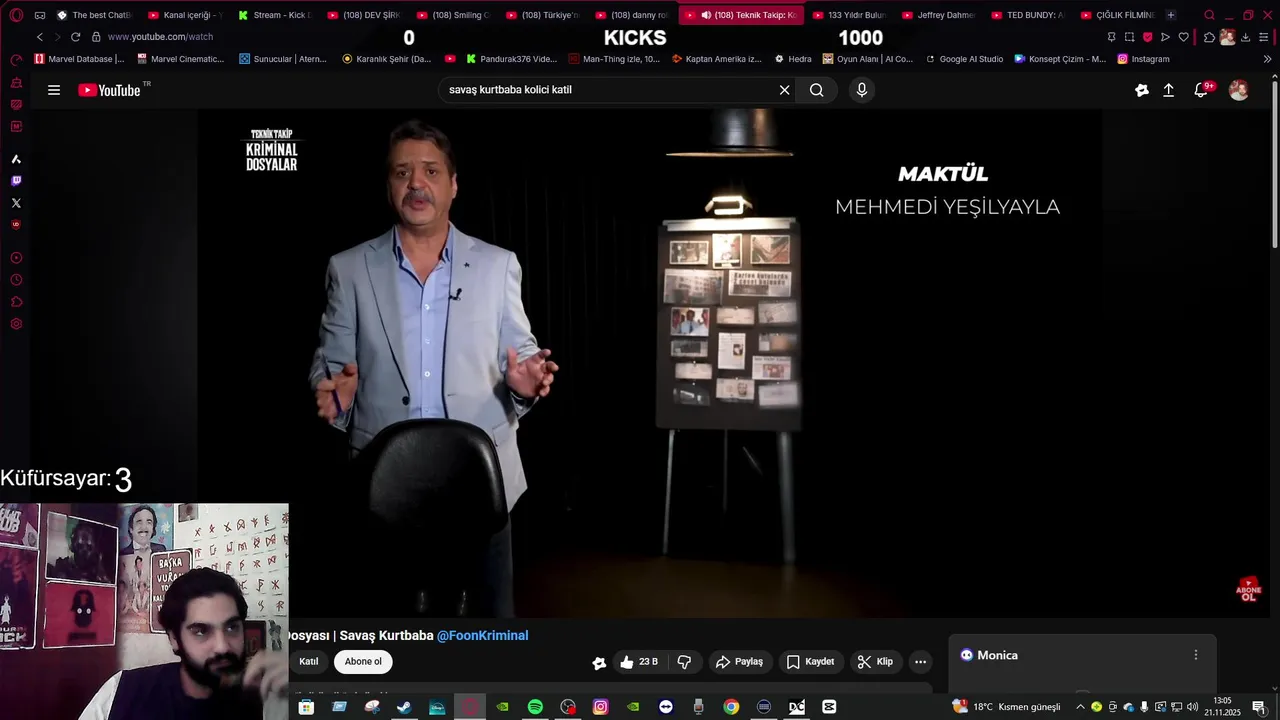Open Marvel Database bookmark
Viewport: 1280px width, 720px height.
pyautogui.click(x=80, y=59)
